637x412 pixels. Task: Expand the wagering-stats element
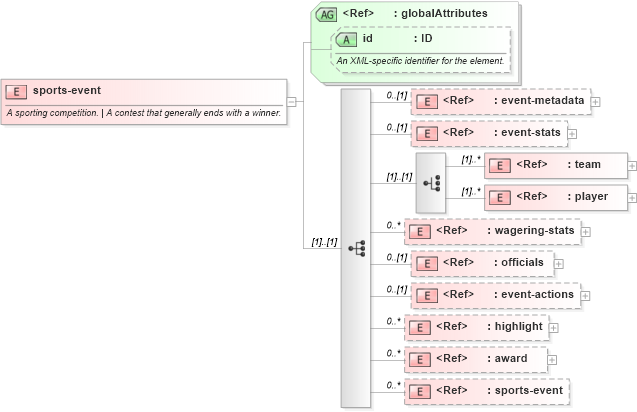pyautogui.click(x=586, y=232)
